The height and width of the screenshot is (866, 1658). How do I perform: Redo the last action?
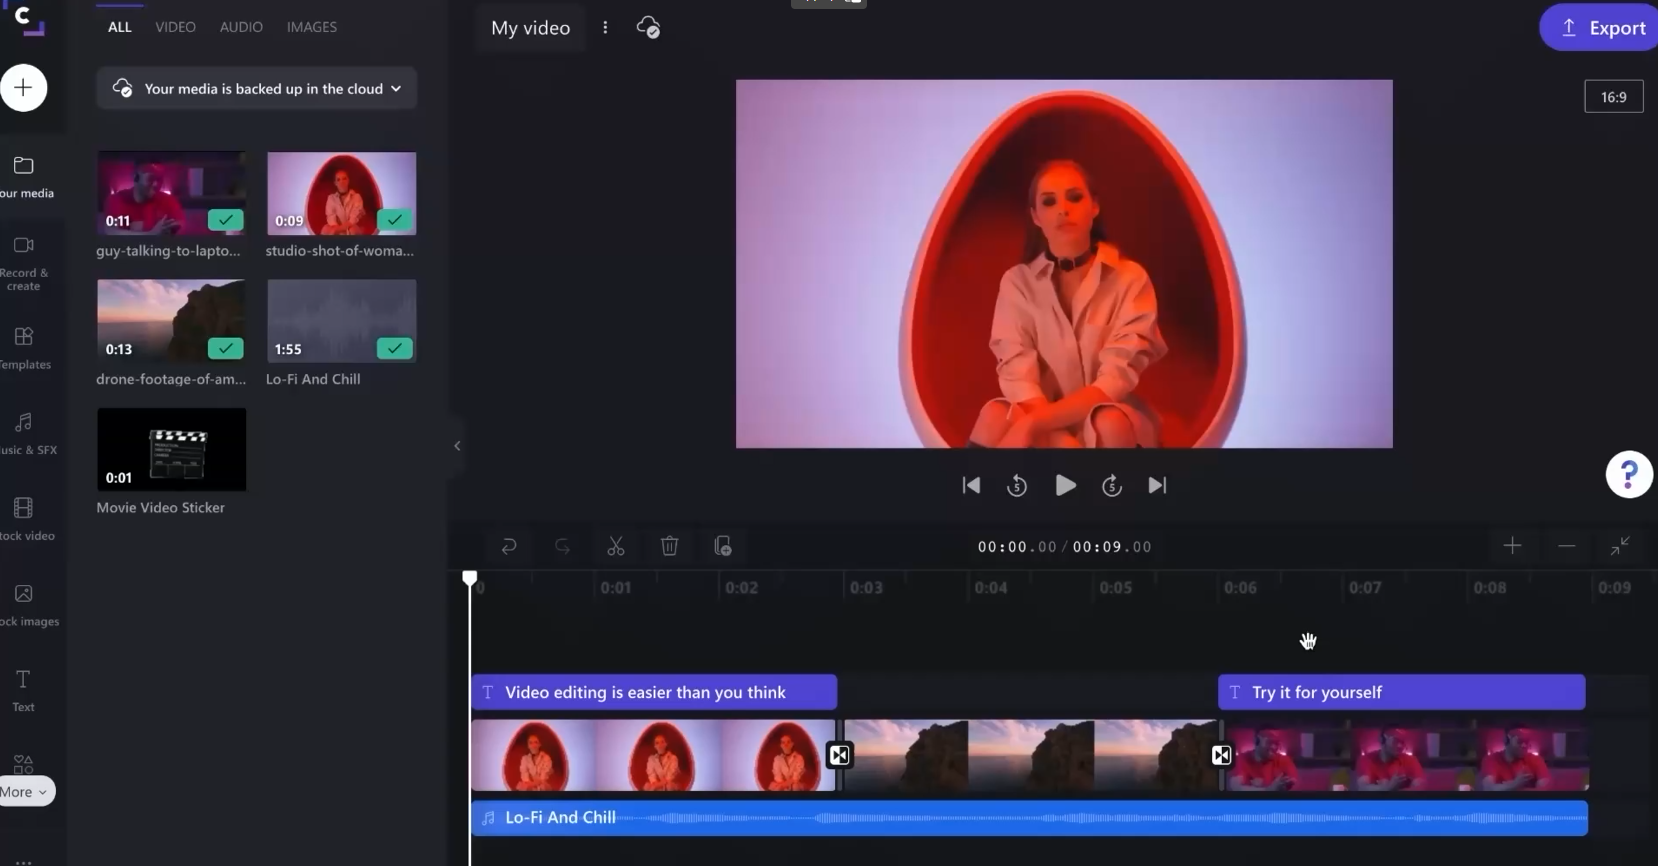[562, 546]
